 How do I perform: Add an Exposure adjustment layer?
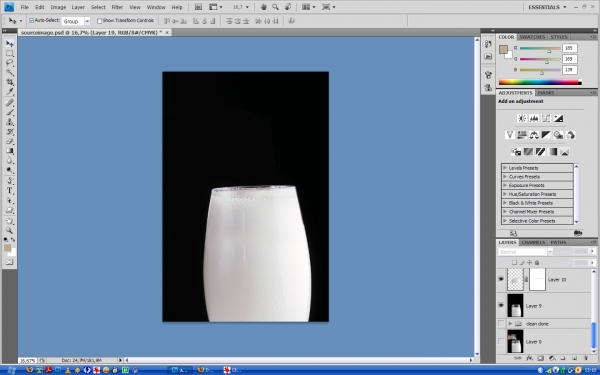click(x=558, y=118)
